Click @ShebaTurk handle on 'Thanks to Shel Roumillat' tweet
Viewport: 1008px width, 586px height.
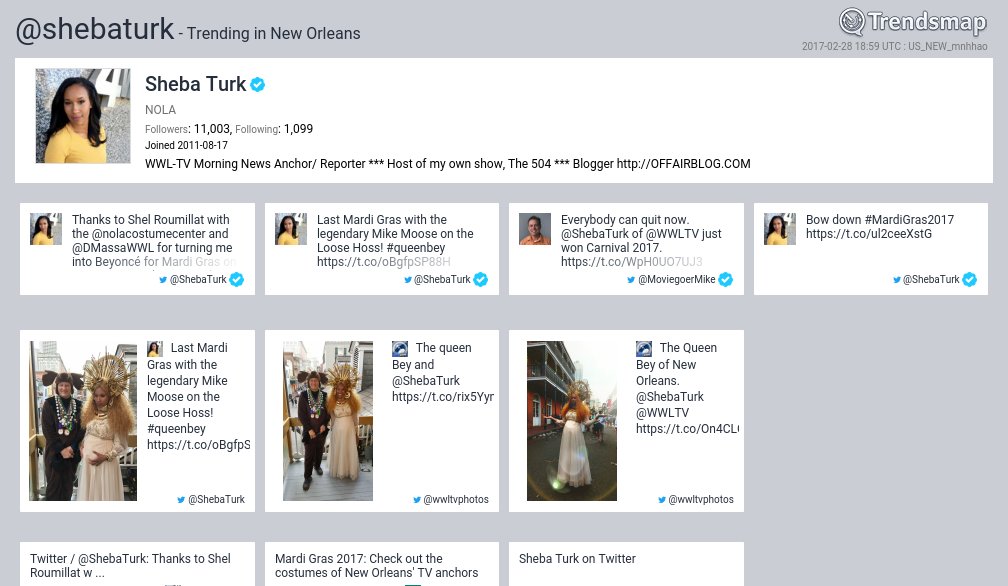tap(198, 280)
